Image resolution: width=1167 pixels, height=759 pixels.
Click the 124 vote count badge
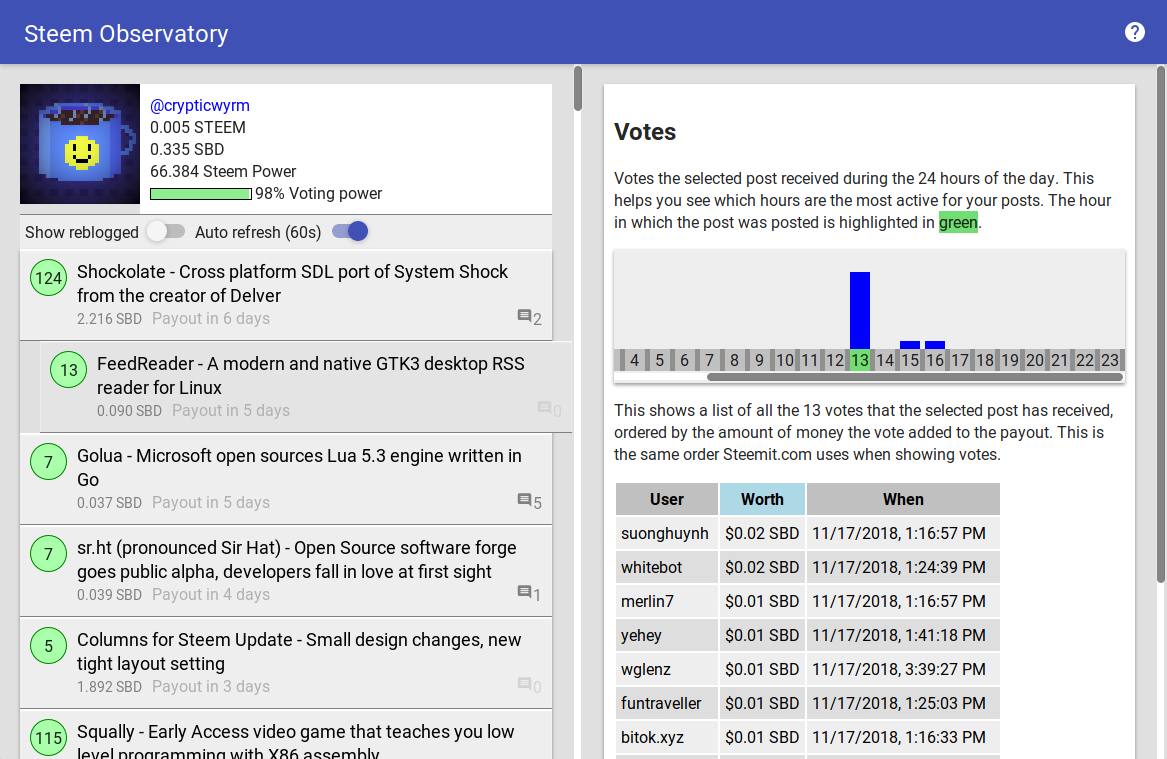pyautogui.click(x=48, y=278)
